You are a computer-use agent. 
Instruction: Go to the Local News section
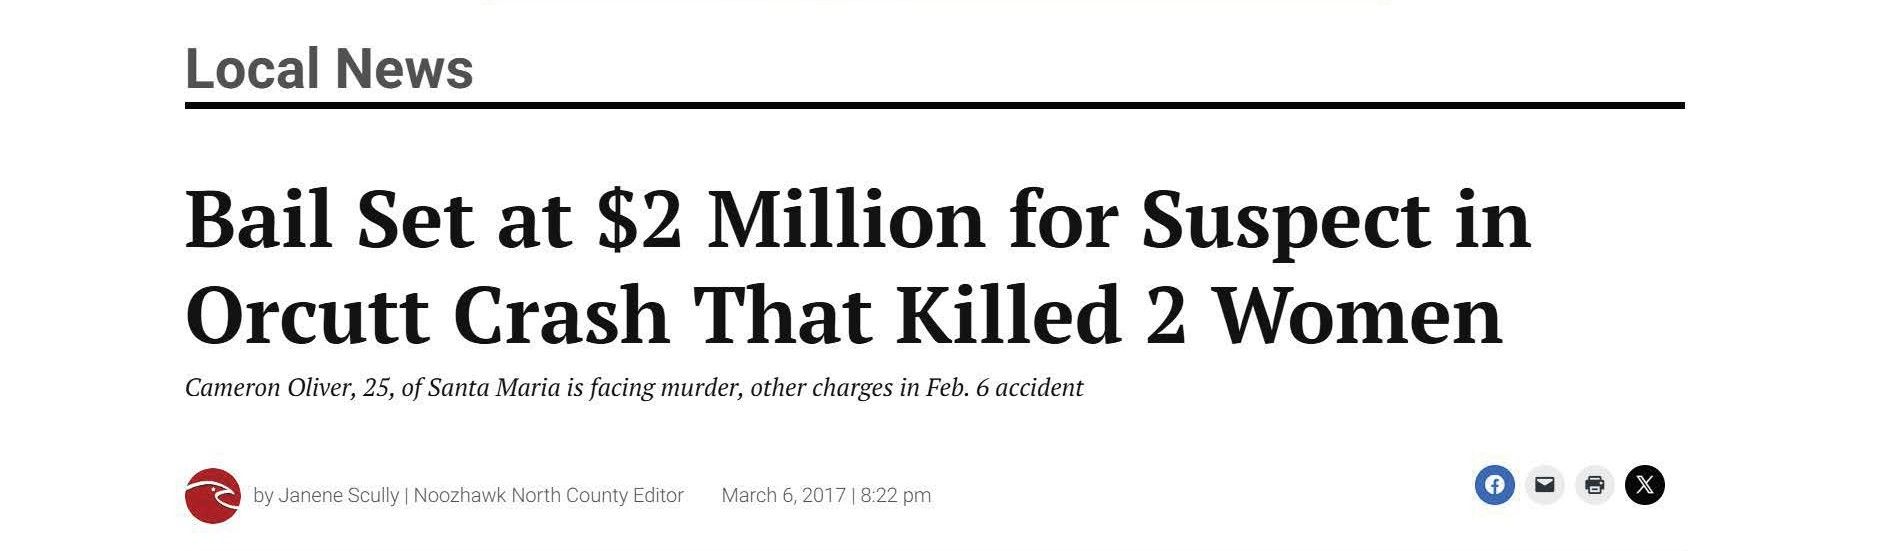(x=329, y=69)
